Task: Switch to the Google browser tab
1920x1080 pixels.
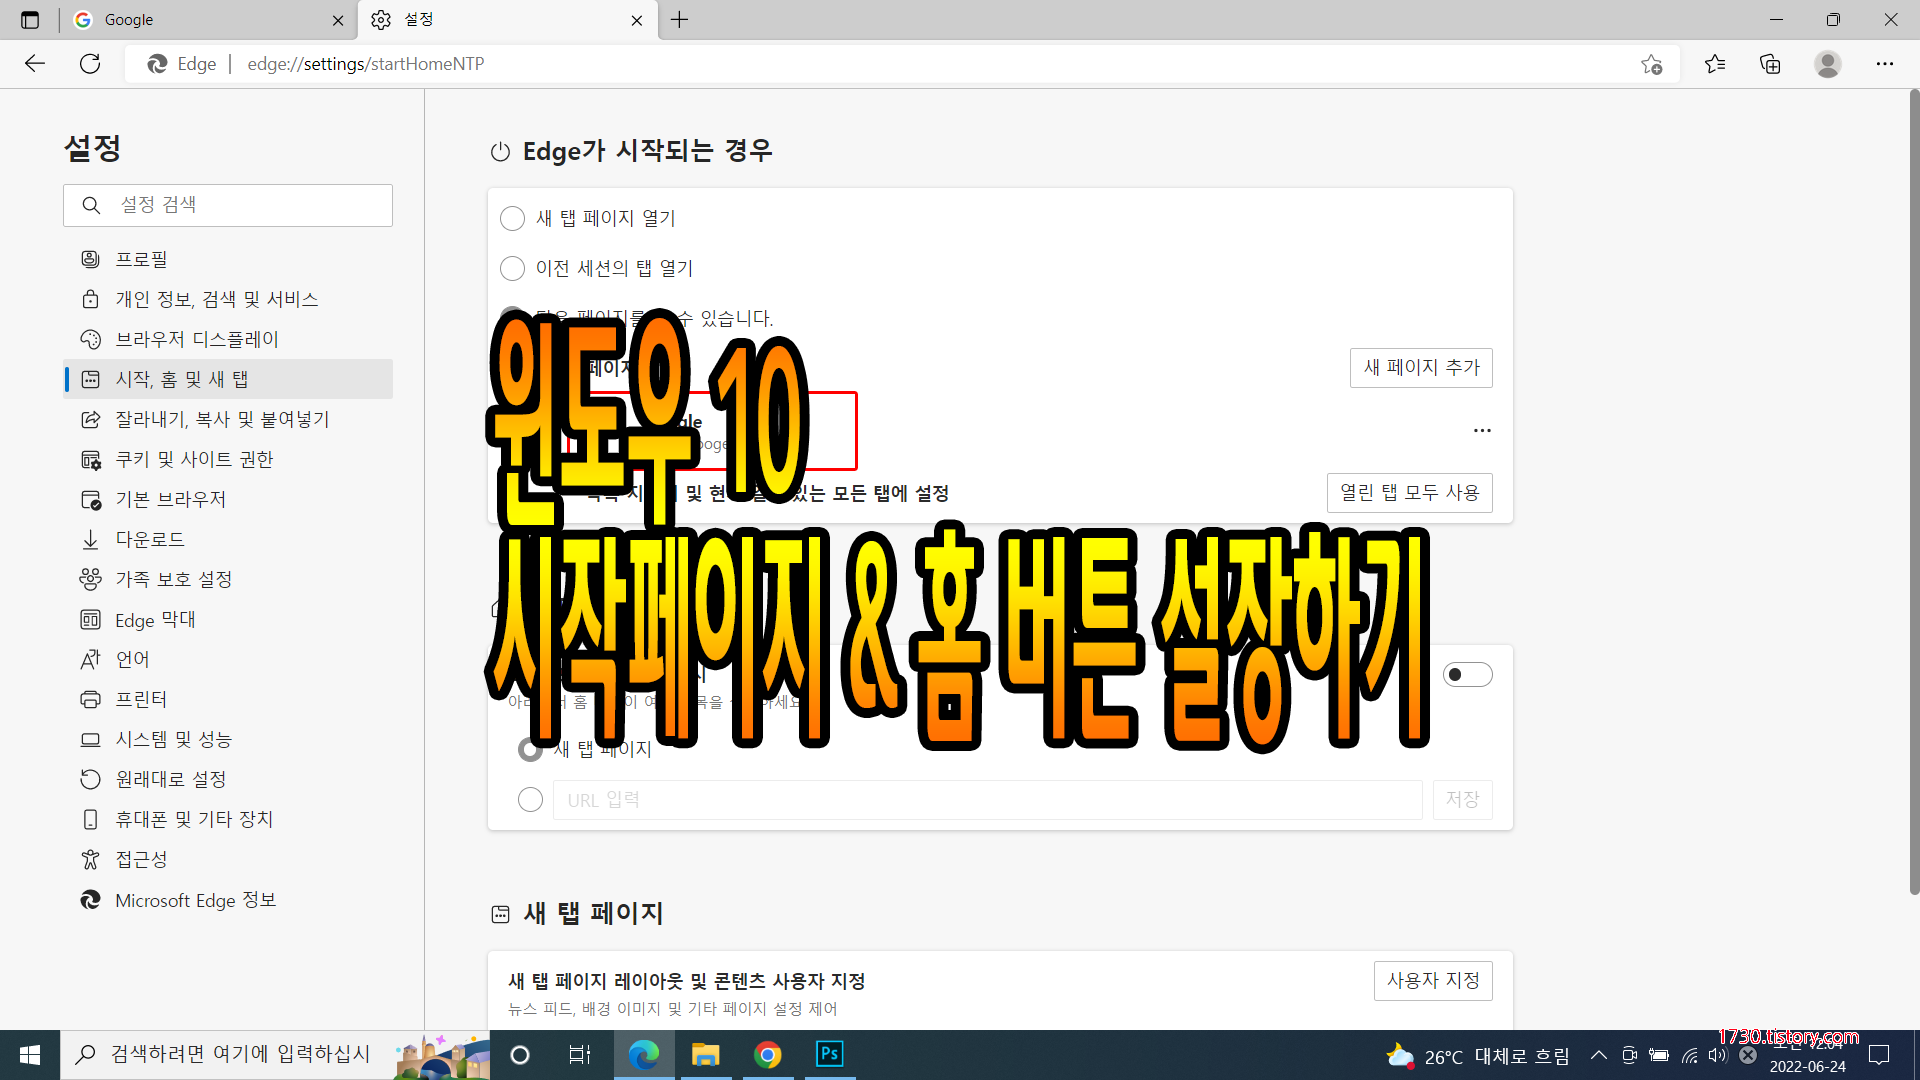Action: coord(200,20)
